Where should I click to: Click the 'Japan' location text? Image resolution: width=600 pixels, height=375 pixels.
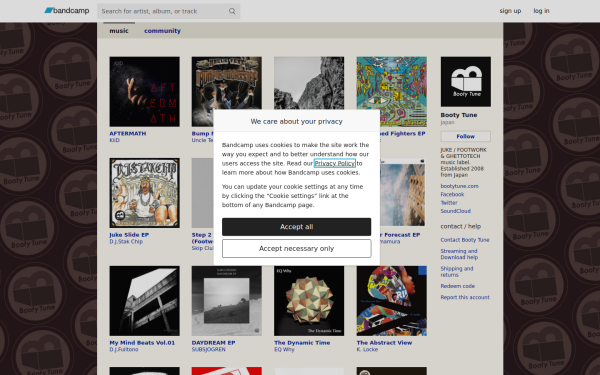tap(447, 122)
